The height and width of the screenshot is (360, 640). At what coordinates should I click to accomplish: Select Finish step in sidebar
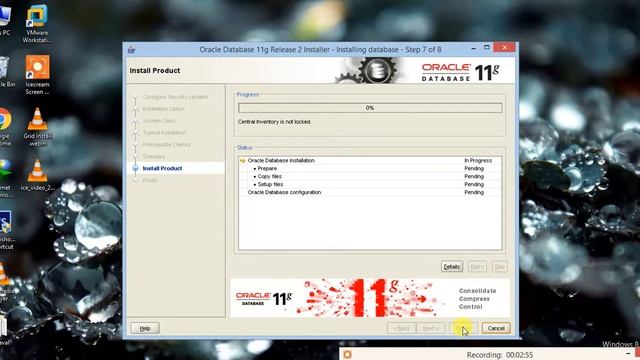point(149,180)
